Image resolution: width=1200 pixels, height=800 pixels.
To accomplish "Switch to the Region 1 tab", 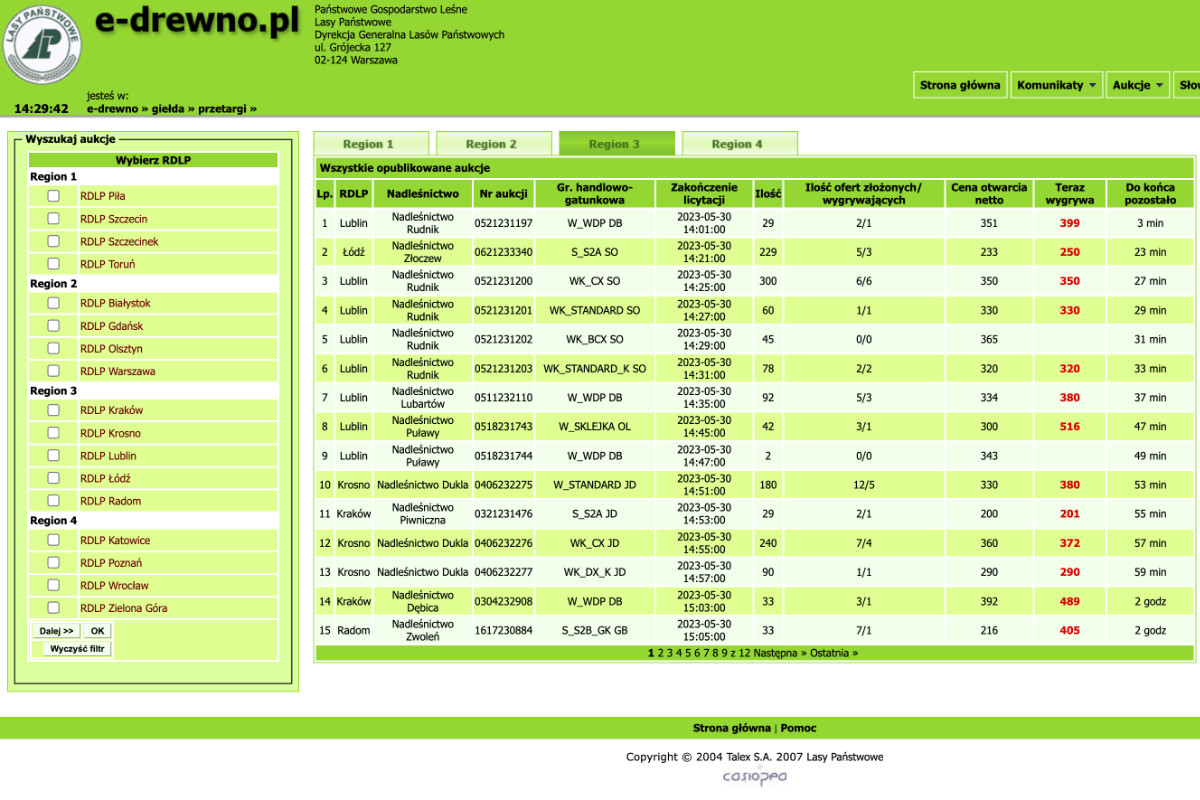I will 369,144.
